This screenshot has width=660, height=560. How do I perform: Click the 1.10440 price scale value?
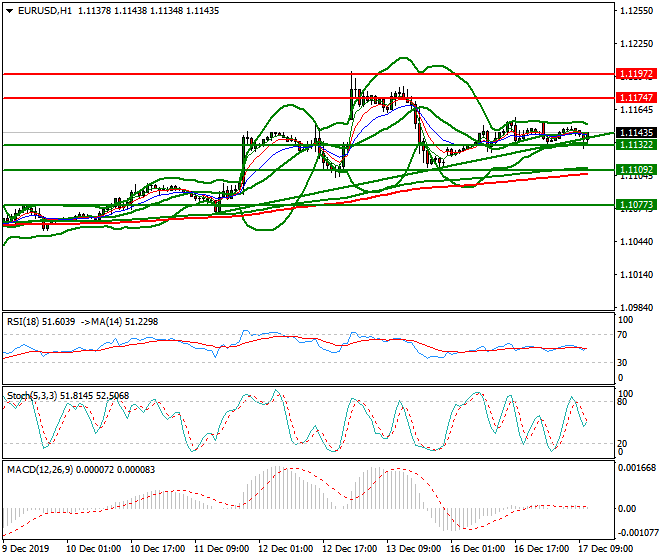pos(637,242)
